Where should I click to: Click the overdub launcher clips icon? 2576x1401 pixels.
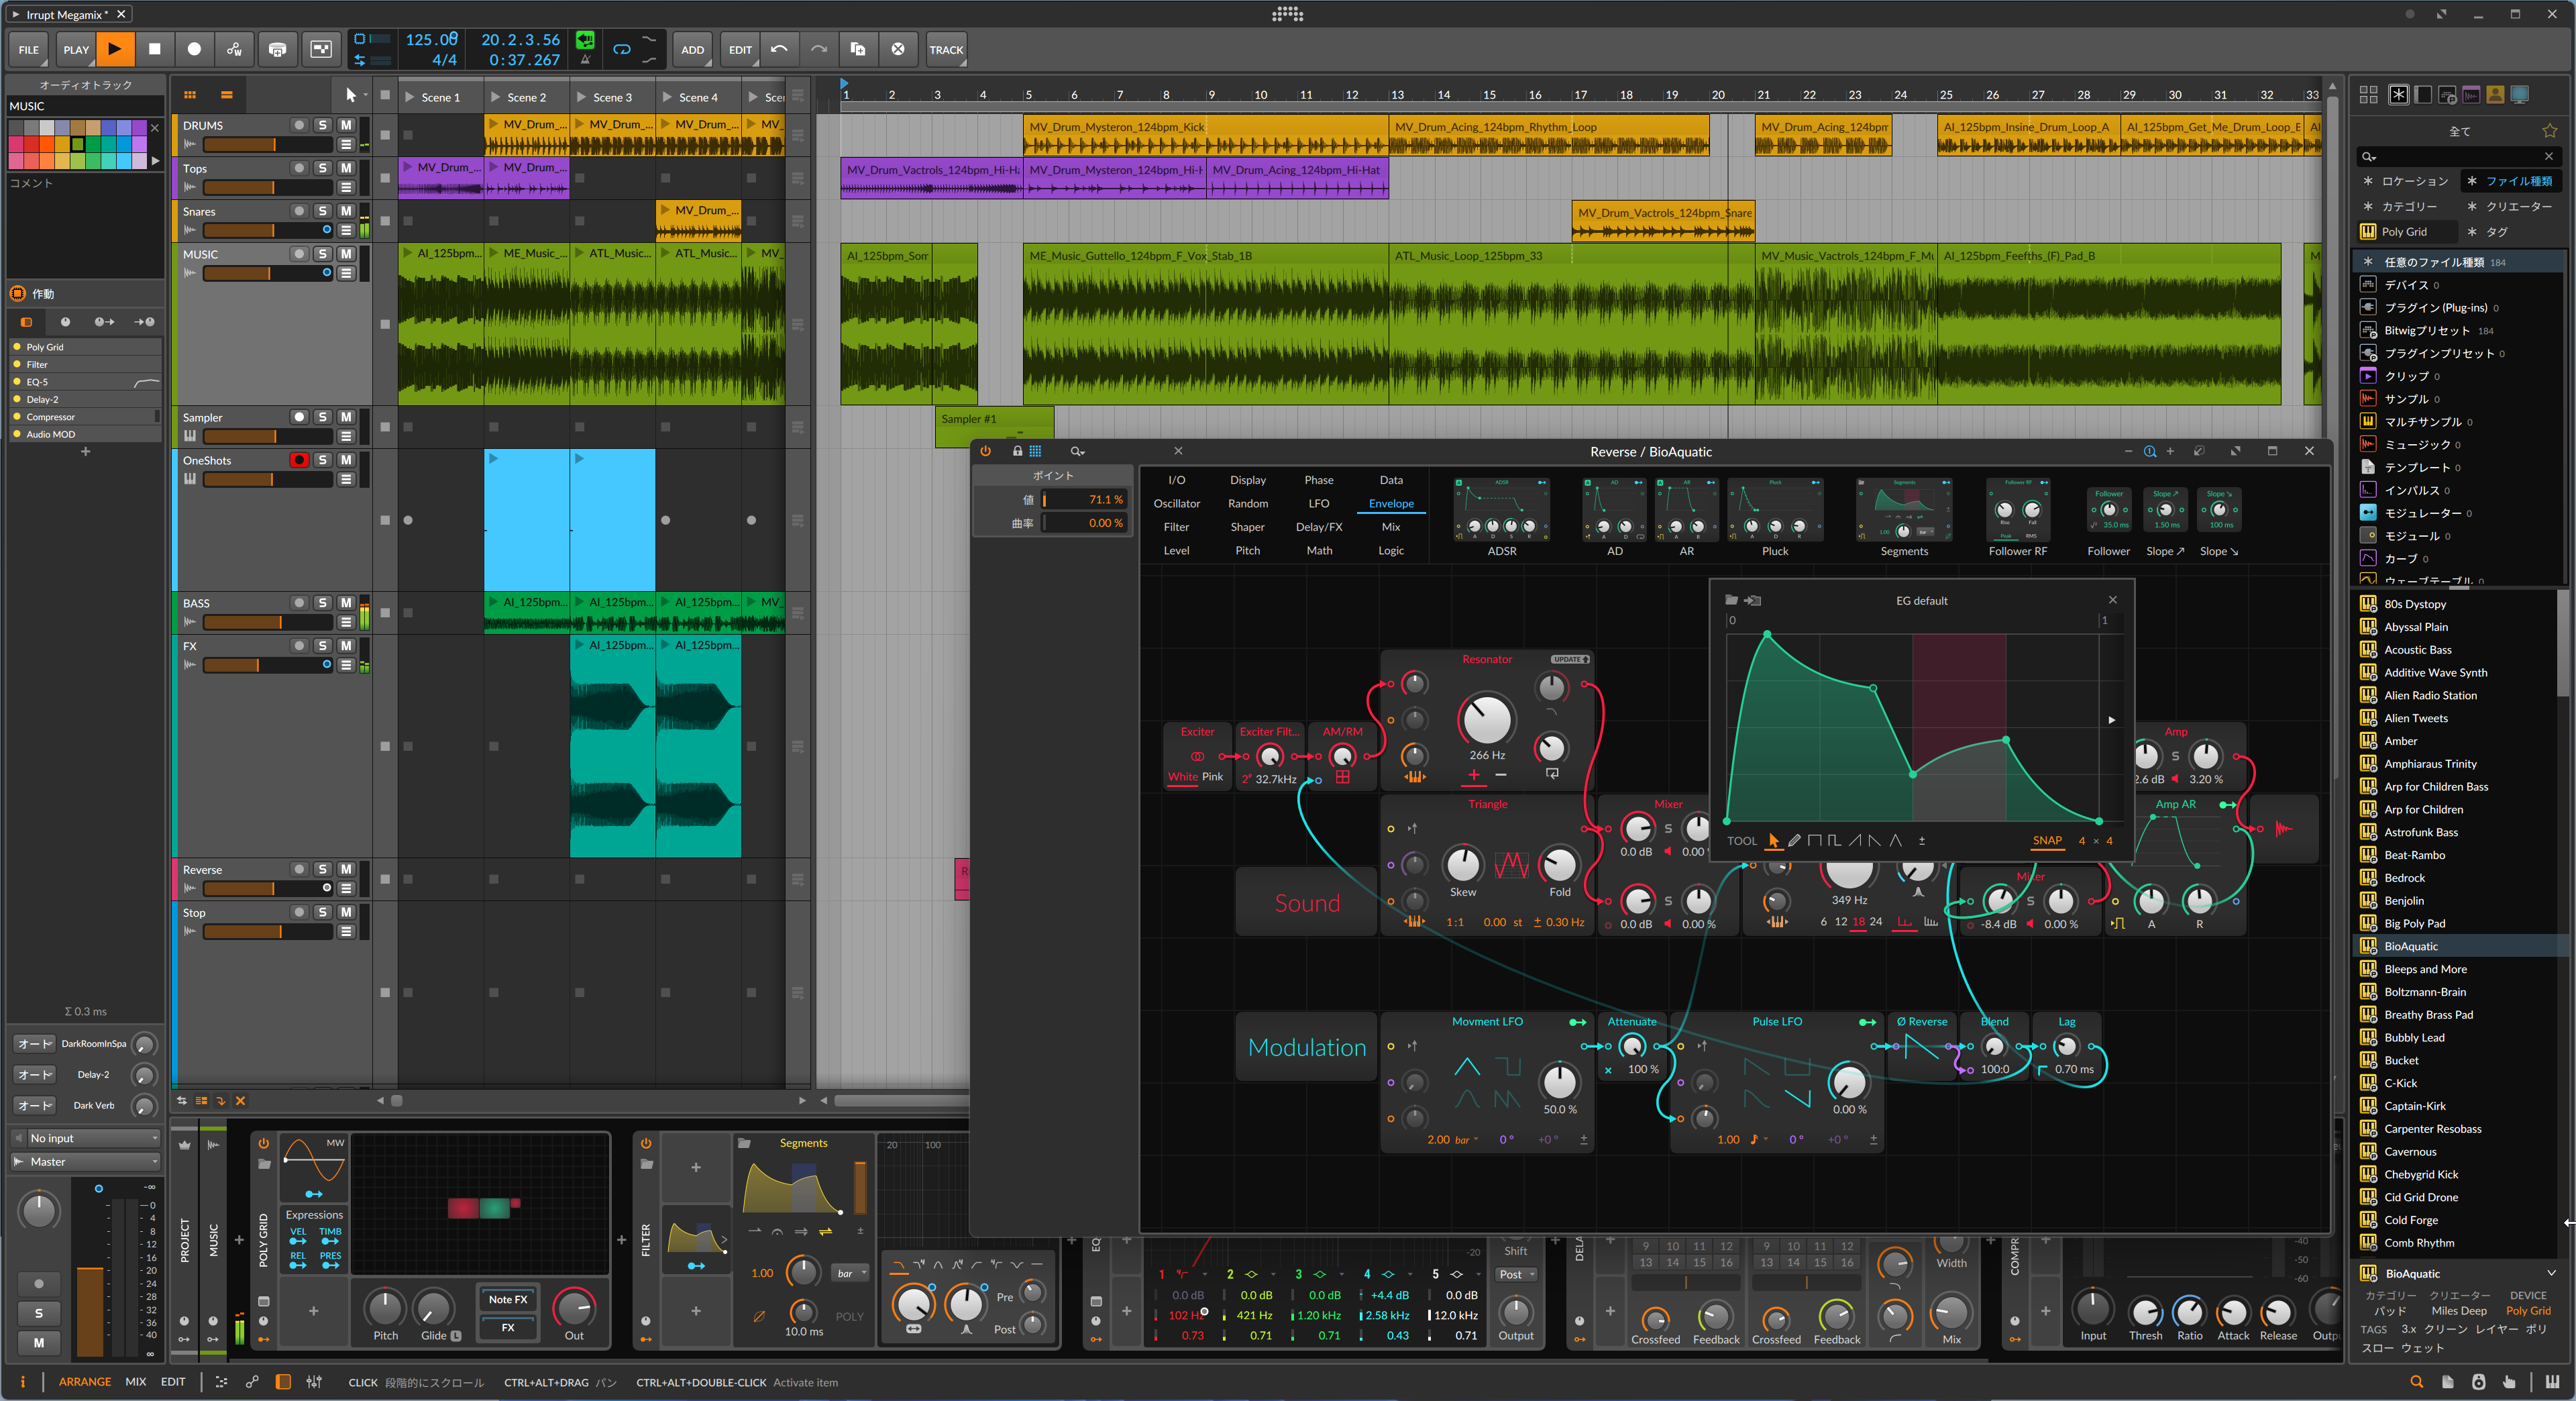[278, 49]
